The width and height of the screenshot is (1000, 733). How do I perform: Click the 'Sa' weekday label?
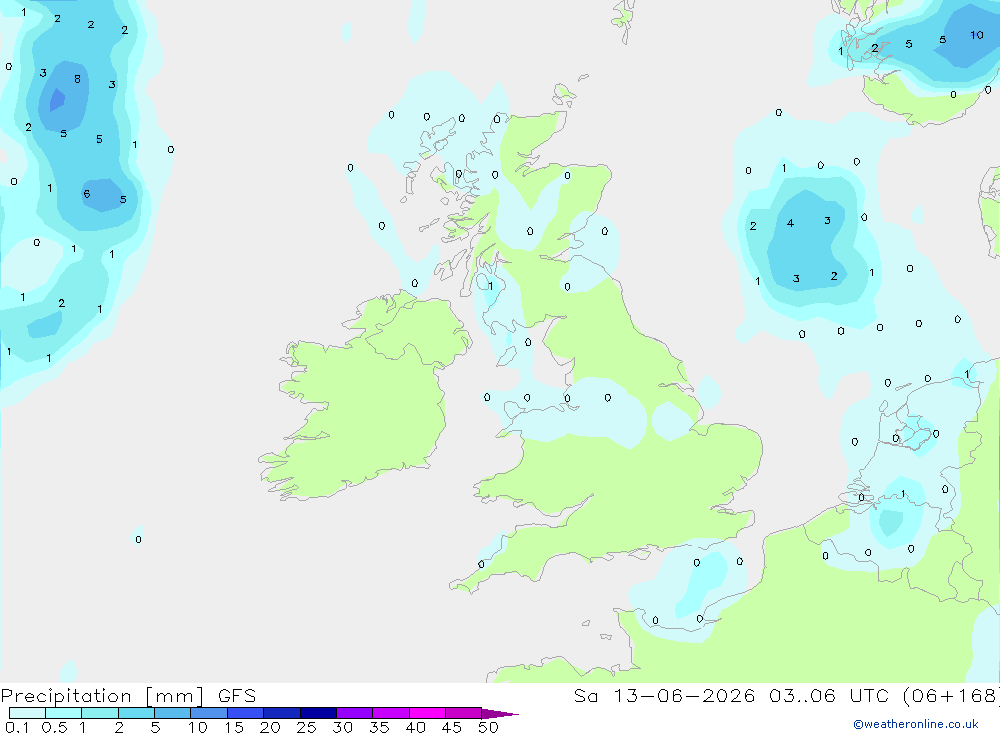coord(585,696)
